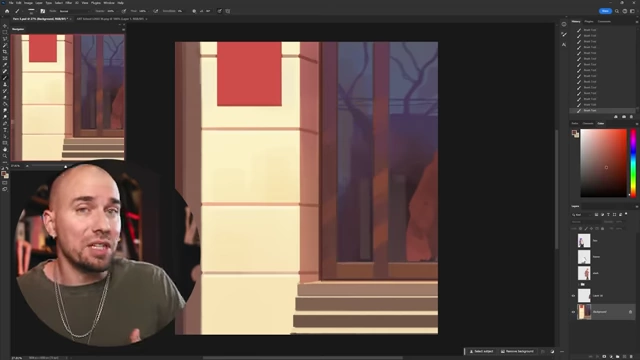Toggle airbrush-style build-up effects
This screenshot has height=360, width=640.
(x=156, y=11)
